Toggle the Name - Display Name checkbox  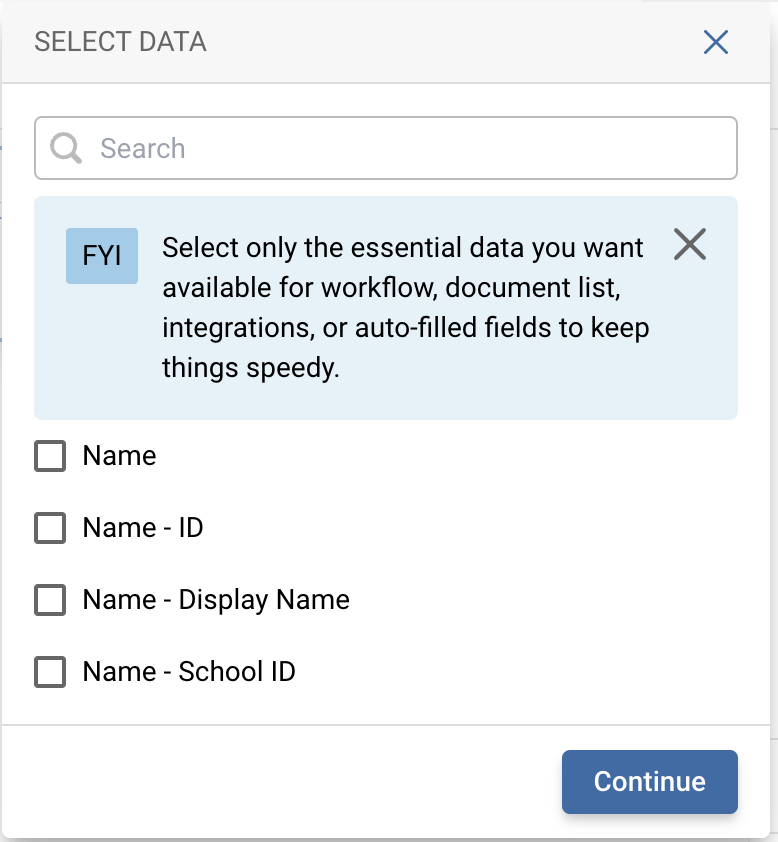[50, 600]
